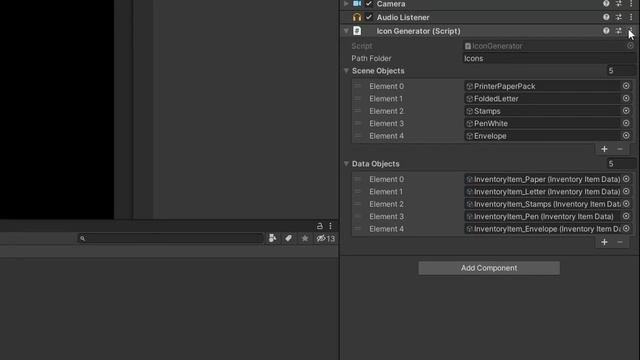
Task: Open presets for the Icon Generator script
Action: pos(619,31)
